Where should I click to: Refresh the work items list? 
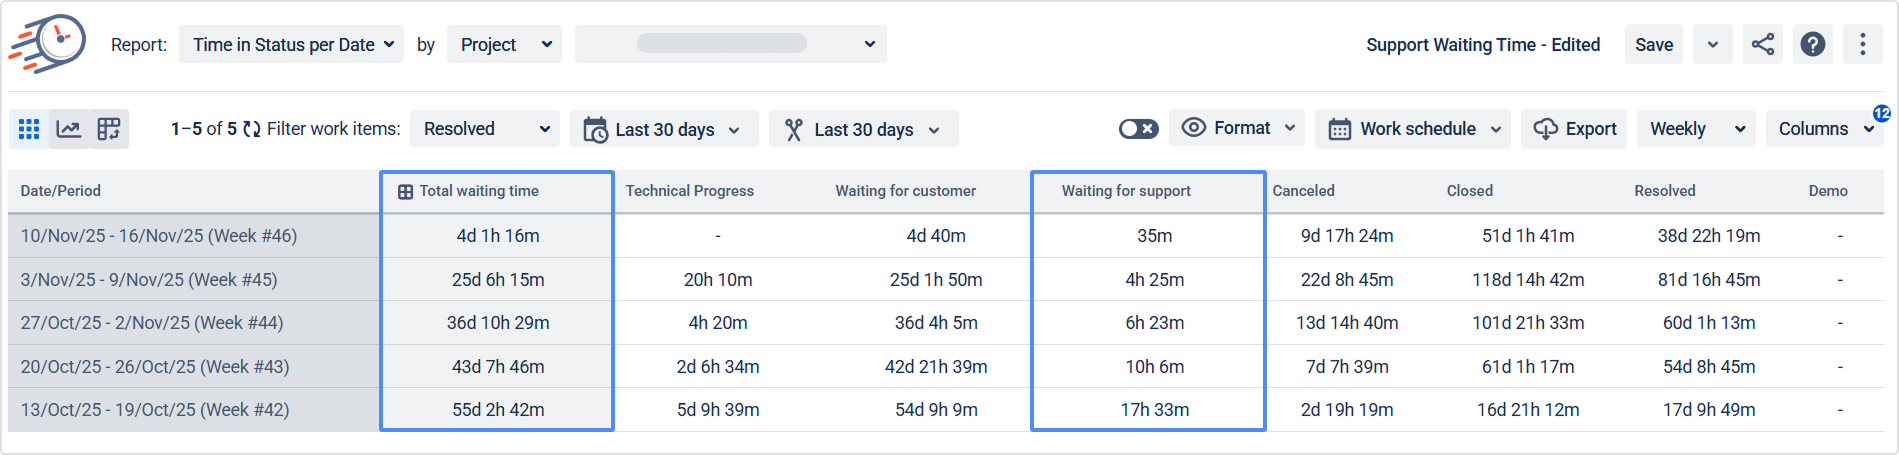pos(252,129)
